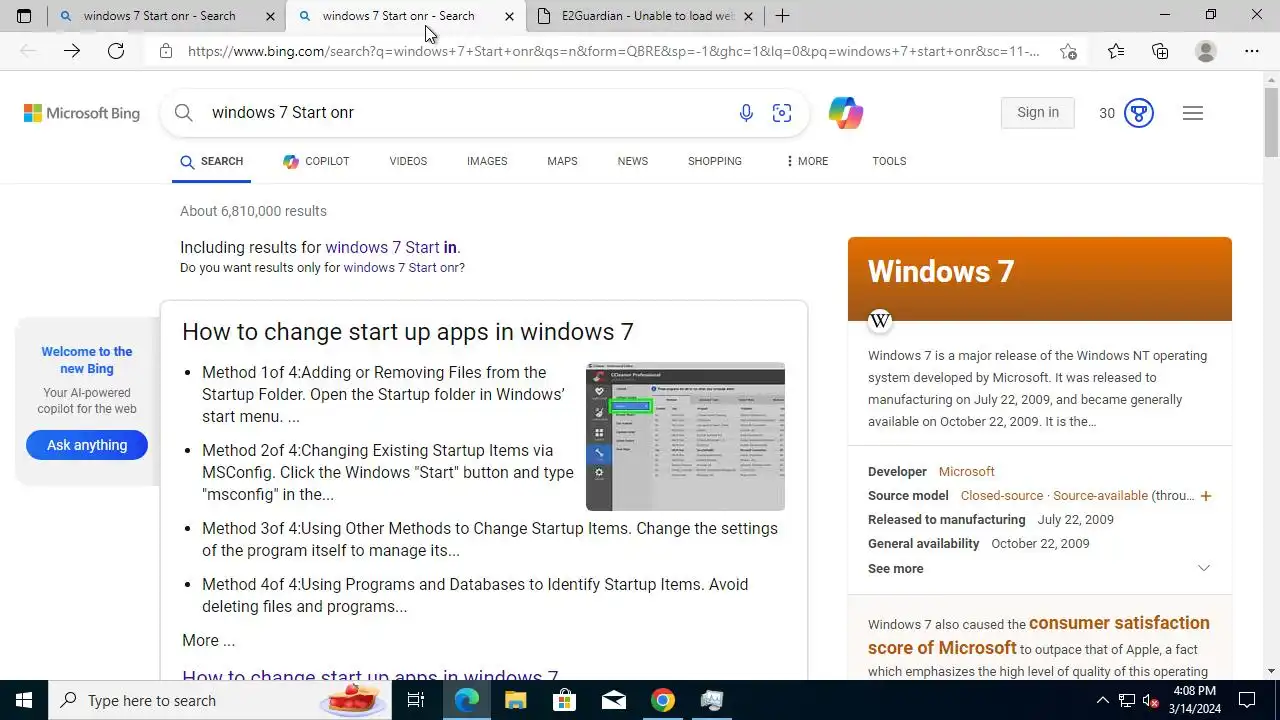The image size is (1280, 720).
Task: View site information lock icon
Action: (166, 51)
